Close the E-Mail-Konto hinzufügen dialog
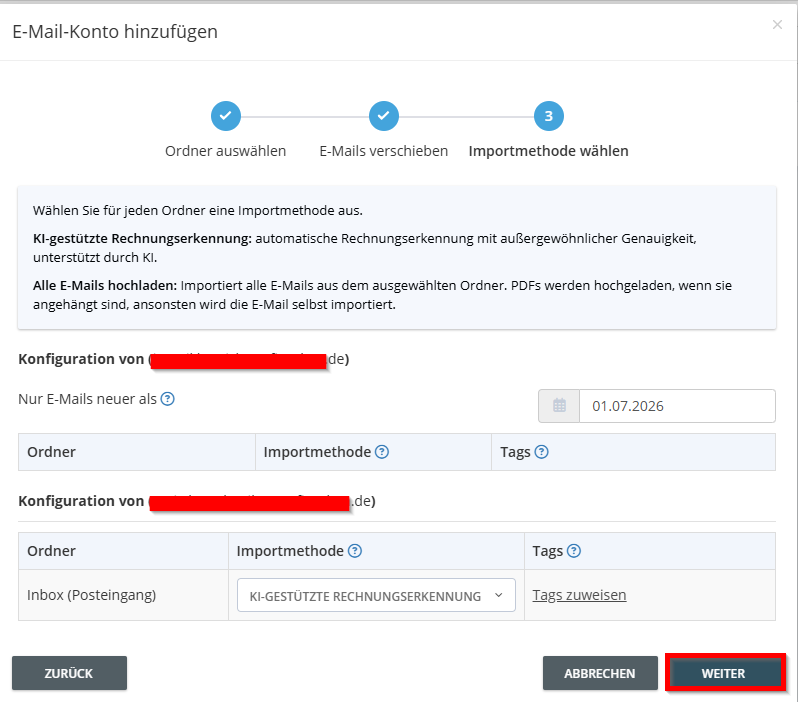Viewport: 798px width, 702px height. tap(777, 24)
